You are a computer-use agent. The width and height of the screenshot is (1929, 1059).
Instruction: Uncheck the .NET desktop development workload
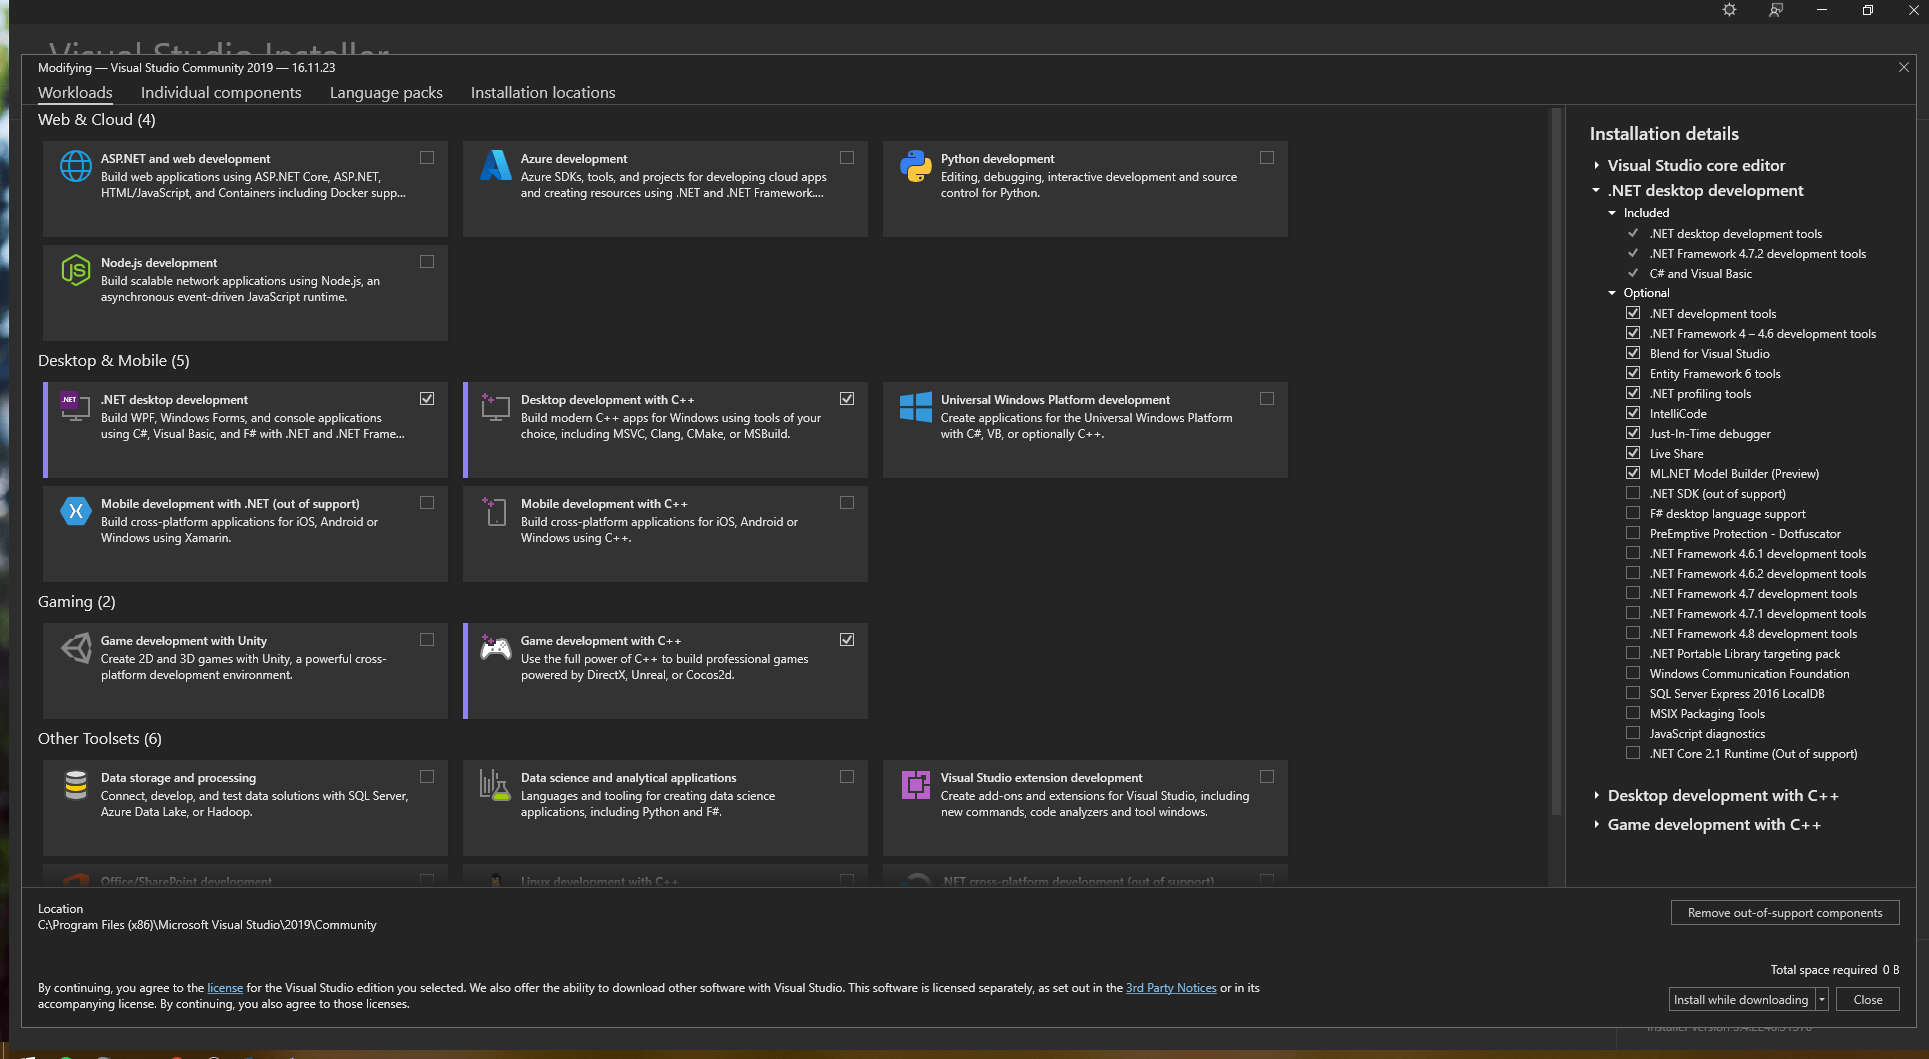pos(427,399)
